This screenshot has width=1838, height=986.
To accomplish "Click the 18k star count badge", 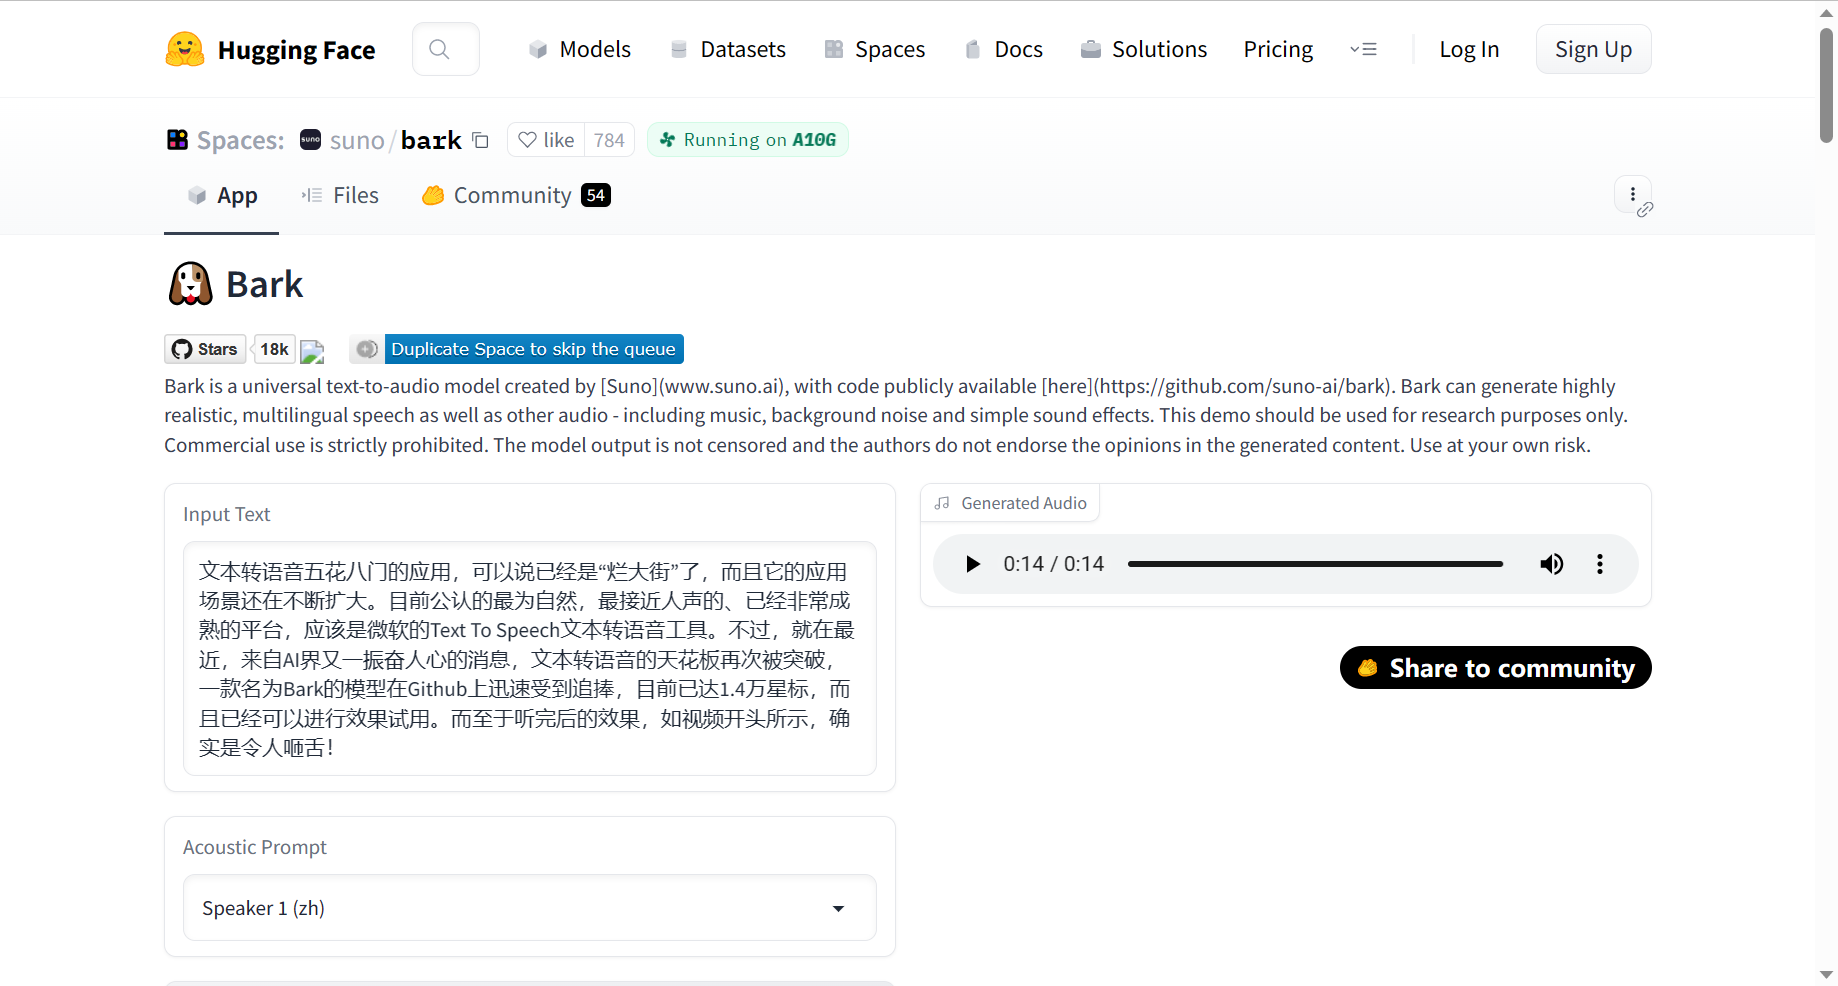I will tap(274, 349).
